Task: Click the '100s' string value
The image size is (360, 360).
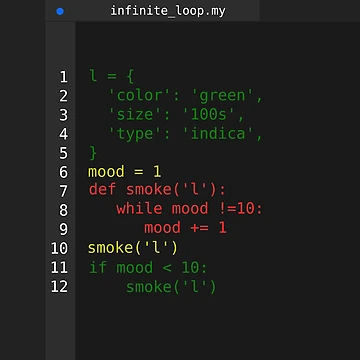Action: [x=209, y=115]
